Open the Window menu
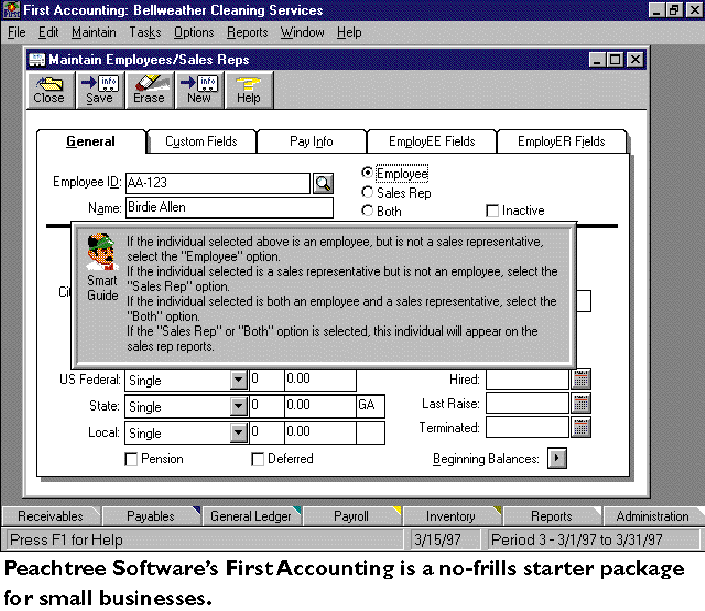The image size is (705, 611). [x=302, y=32]
